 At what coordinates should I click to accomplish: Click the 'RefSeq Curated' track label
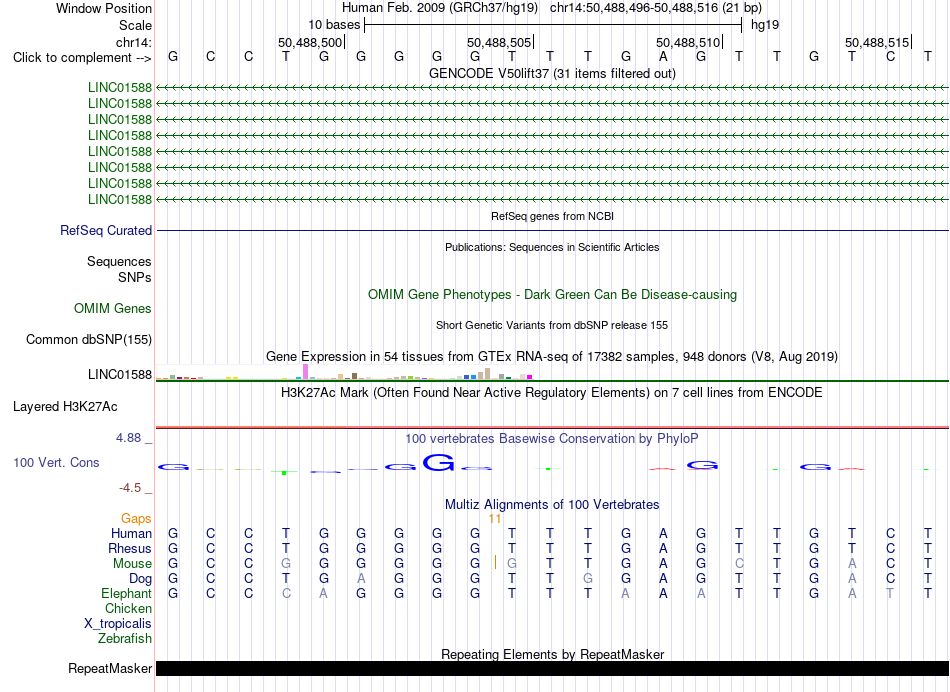[x=106, y=230]
